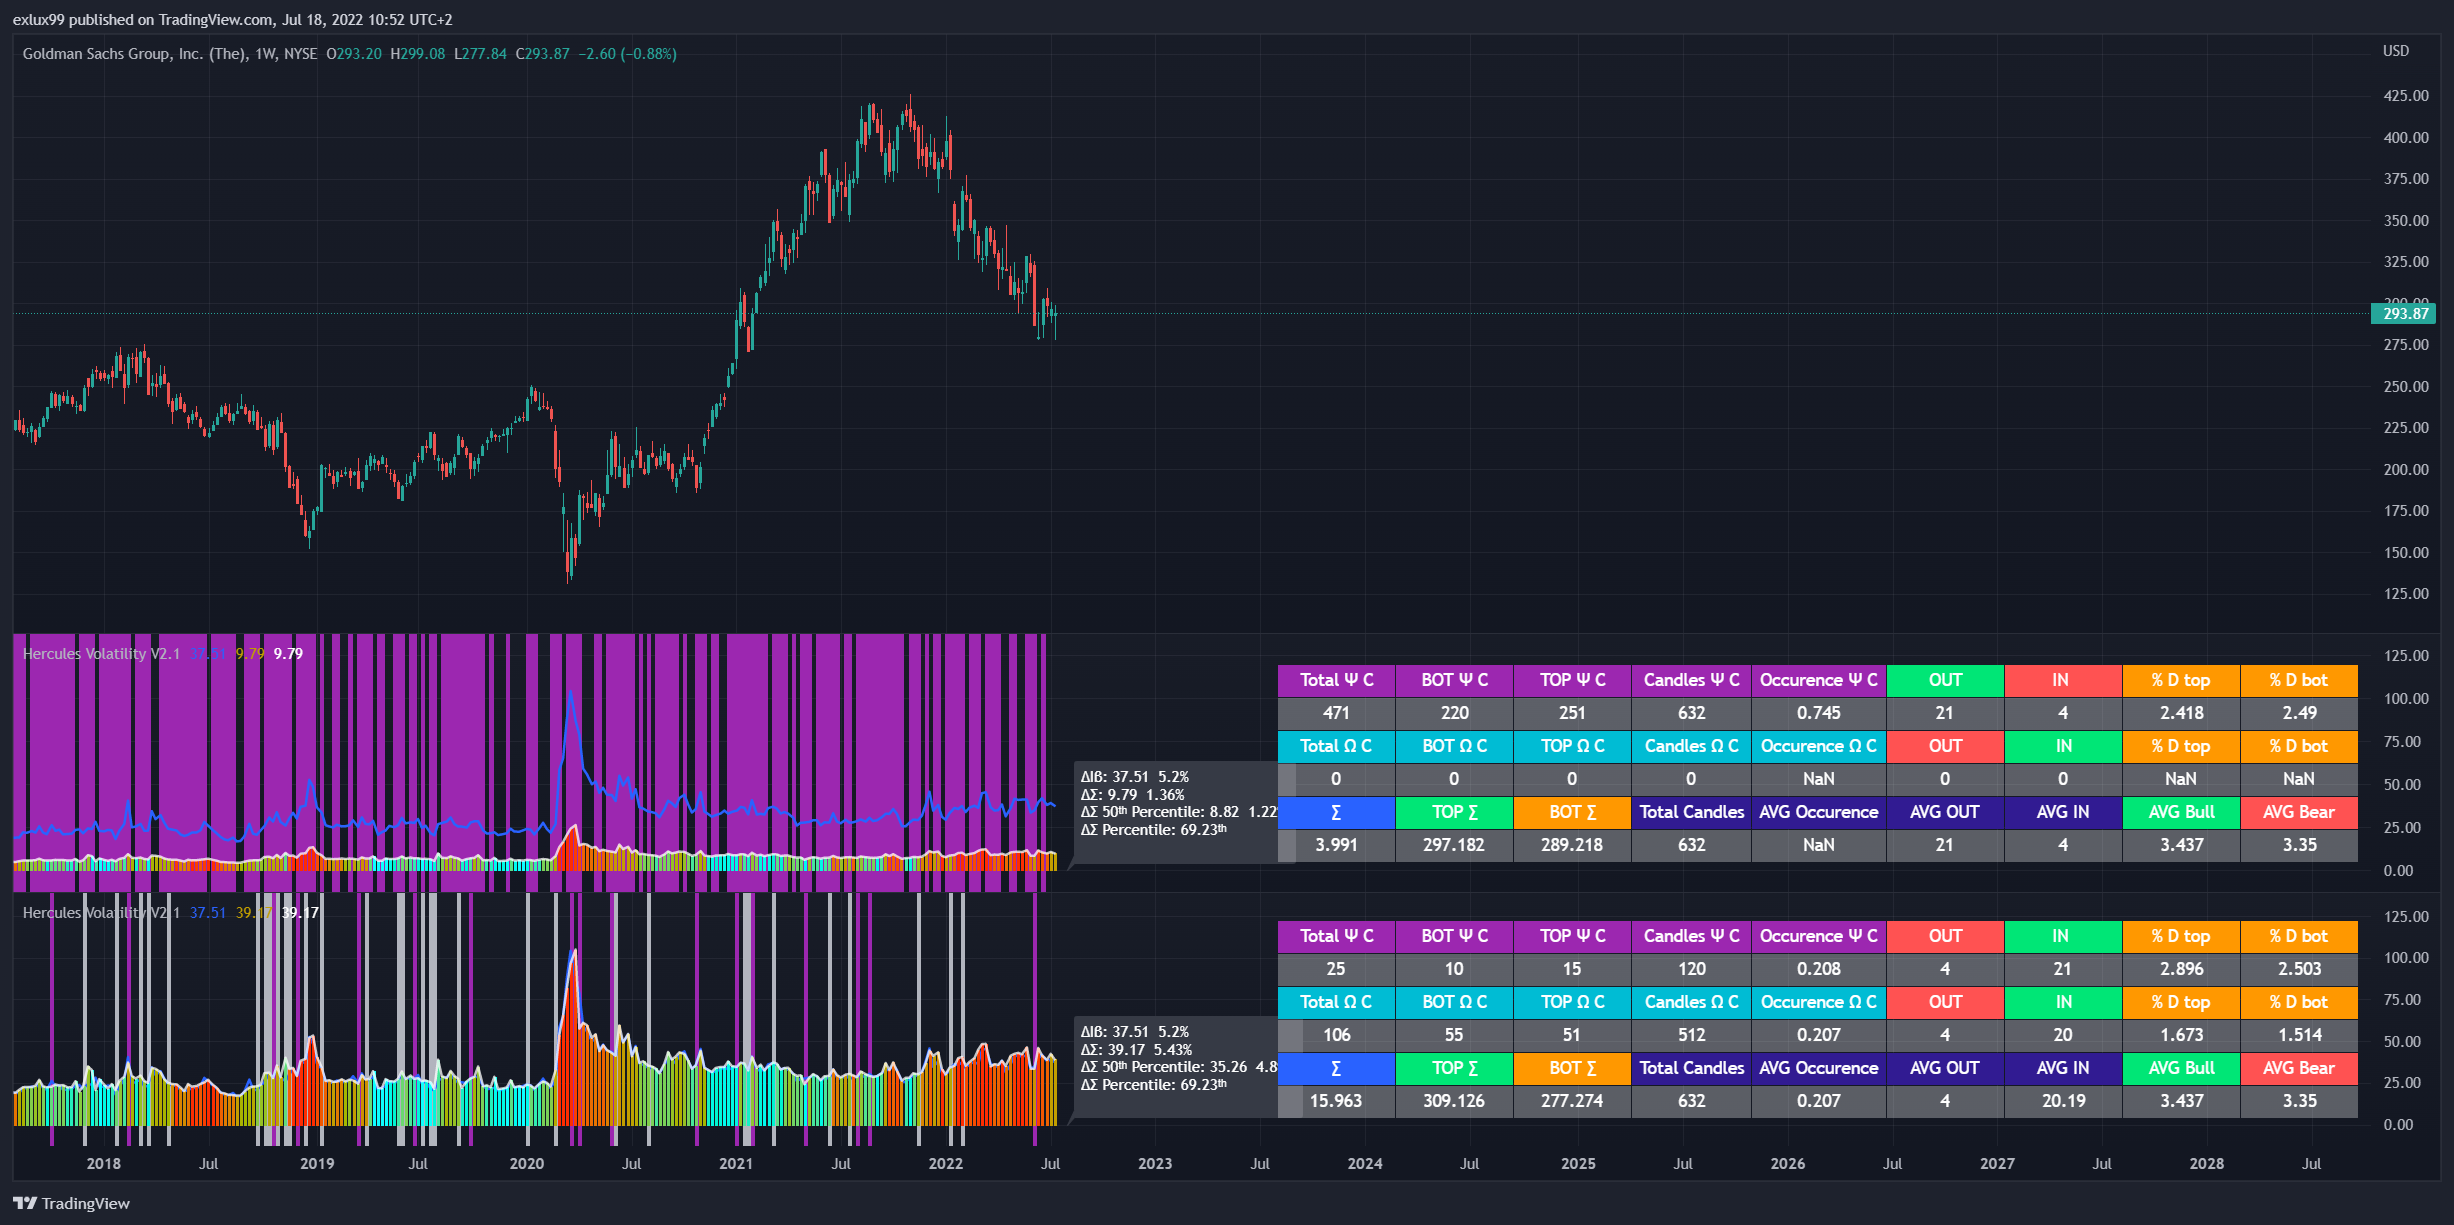
Task: Click the 2020 label on time axis
Action: [526, 1164]
